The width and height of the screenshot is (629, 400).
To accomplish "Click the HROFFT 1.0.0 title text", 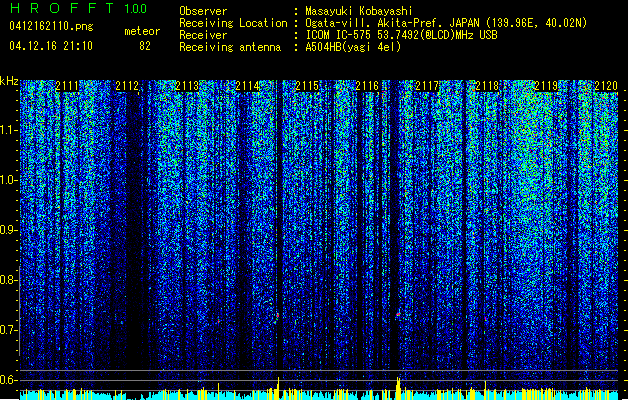I will tap(78, 8).
